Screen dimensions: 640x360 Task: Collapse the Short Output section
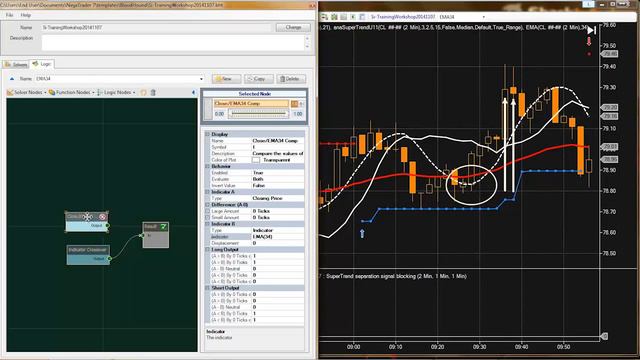[x=207, y=288]
